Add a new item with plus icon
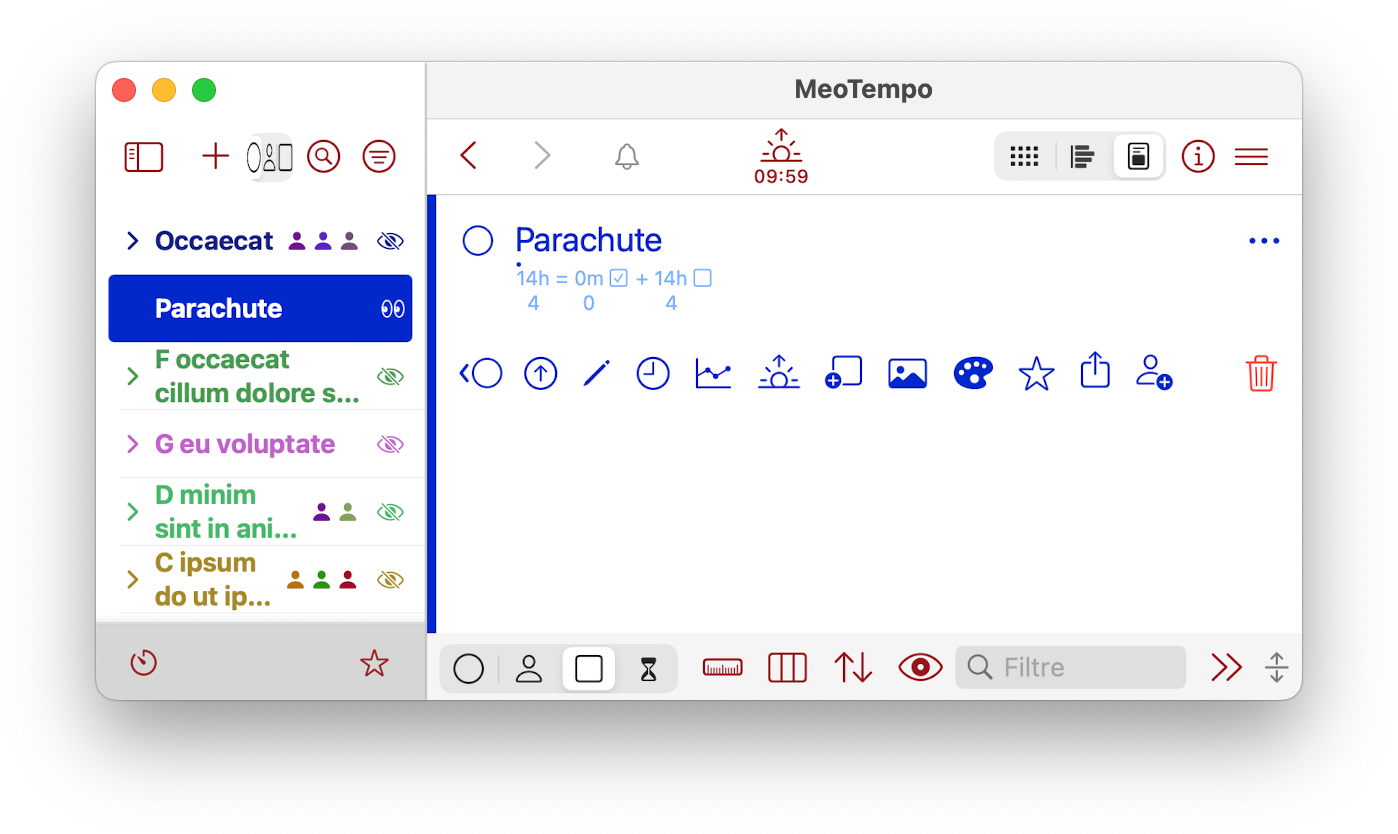 click(x=215, y=157)
